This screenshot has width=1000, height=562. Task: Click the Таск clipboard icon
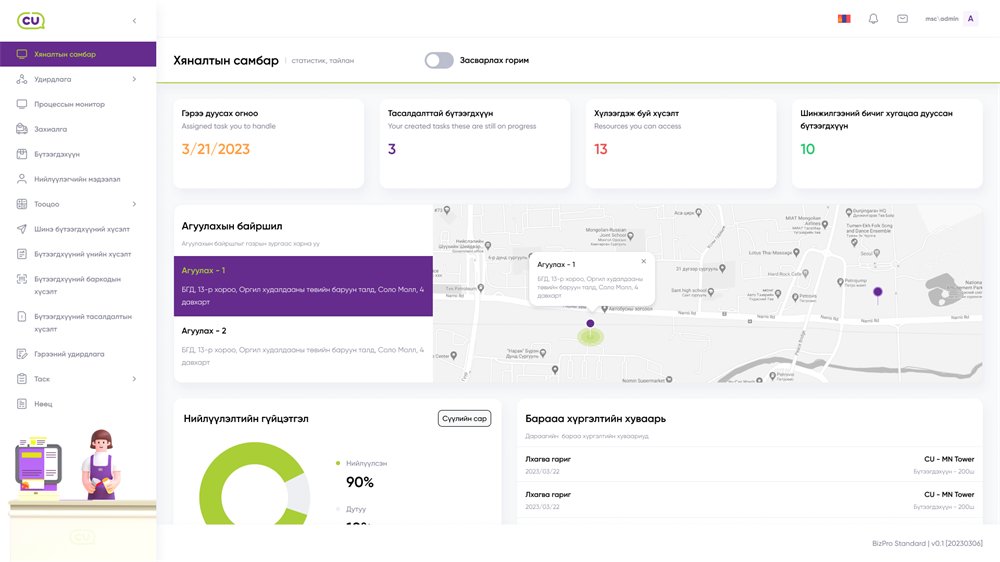click(22, 379)
